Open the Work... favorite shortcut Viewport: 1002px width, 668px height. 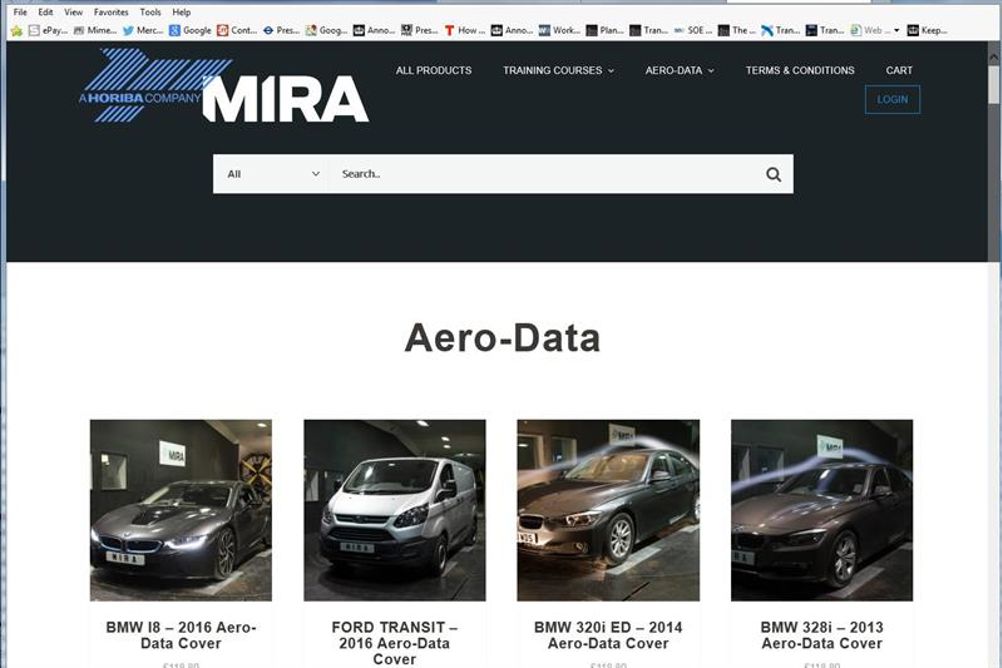tap(559, 30)
